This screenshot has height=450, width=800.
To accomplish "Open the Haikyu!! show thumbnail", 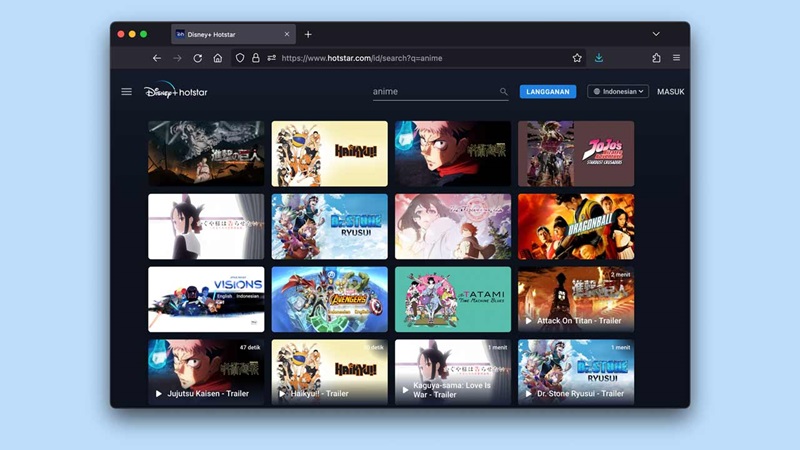I will pyautogui.click(x=329, y=153).
